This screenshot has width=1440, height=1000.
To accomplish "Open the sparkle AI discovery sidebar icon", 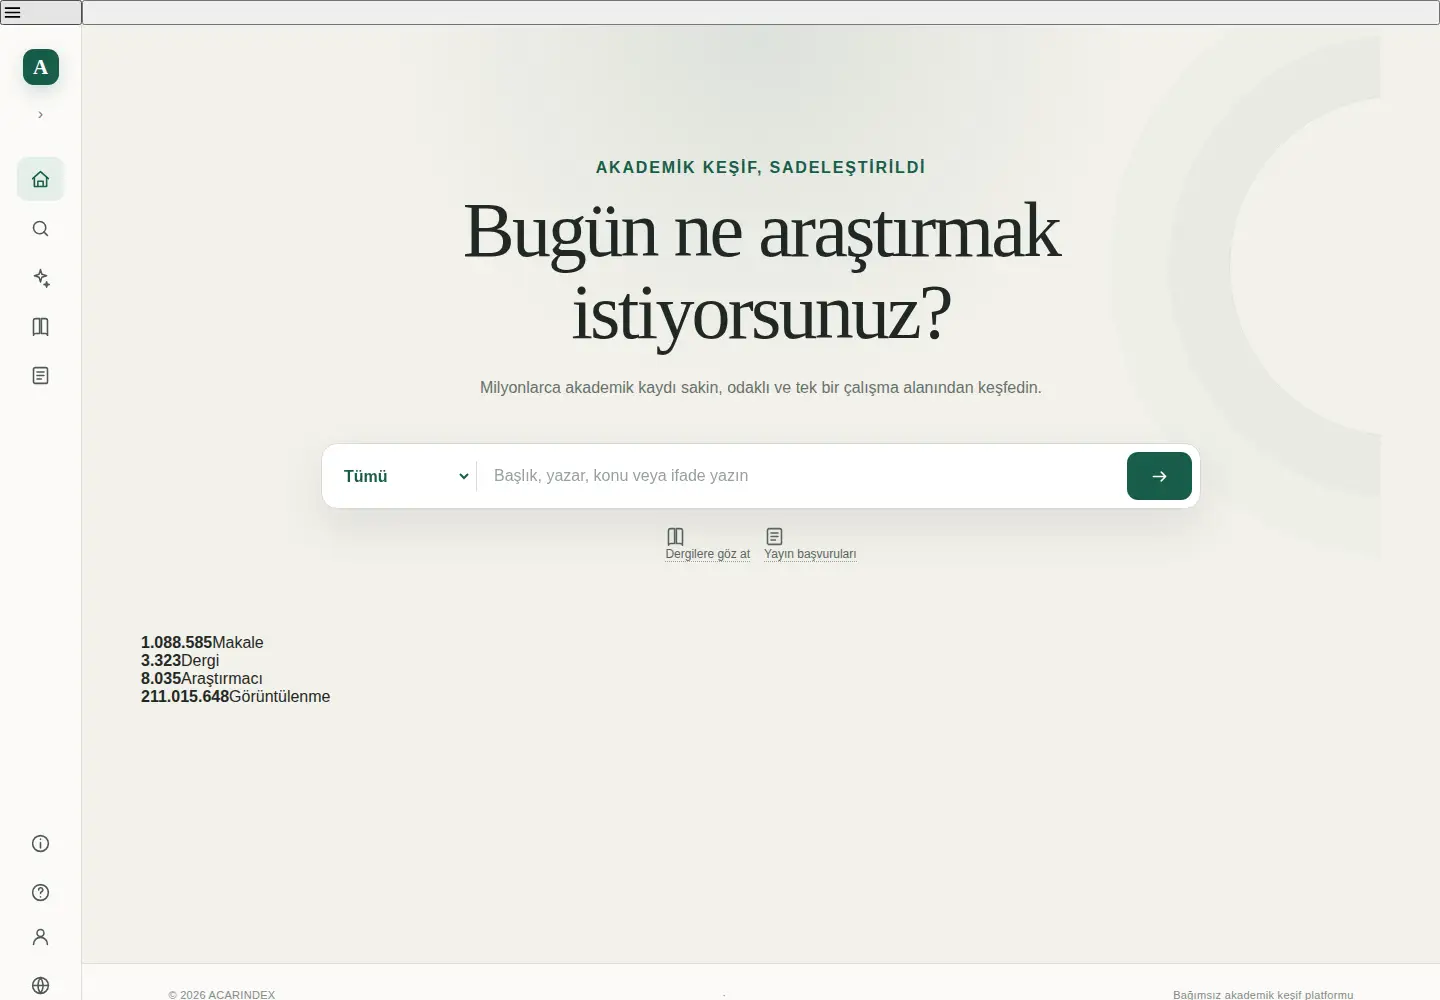I will (41, 277).
